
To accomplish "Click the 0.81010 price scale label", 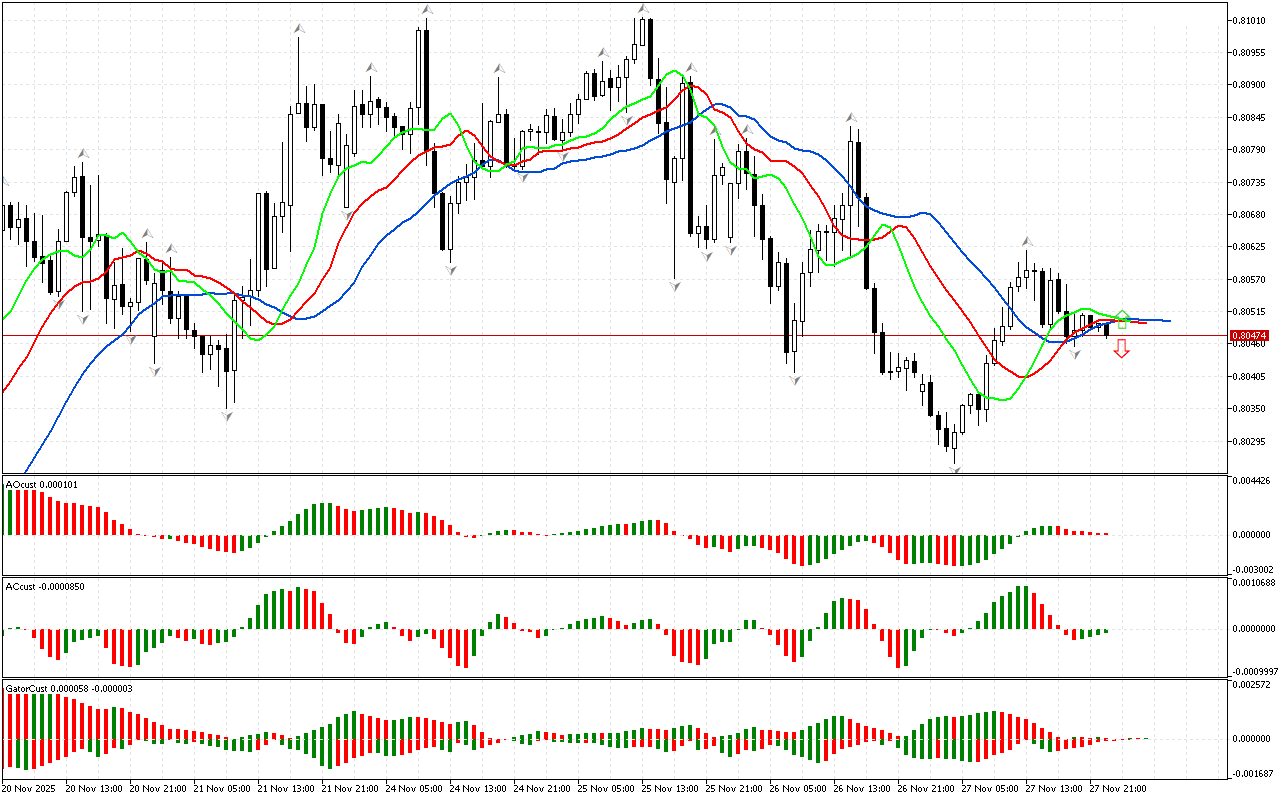I will click(x=1249, y=20).
